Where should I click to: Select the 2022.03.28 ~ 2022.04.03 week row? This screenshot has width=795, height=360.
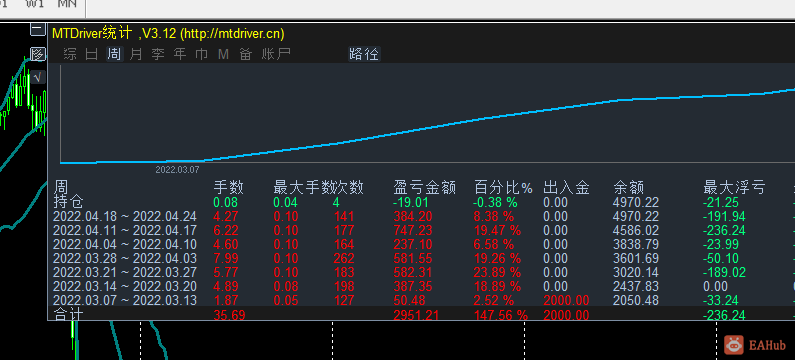(421, 259)
